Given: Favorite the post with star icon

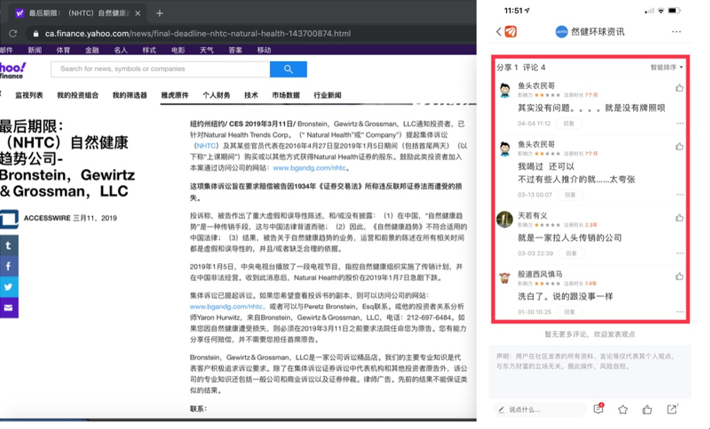Looking at the screenshot, I should coord(623,410).
